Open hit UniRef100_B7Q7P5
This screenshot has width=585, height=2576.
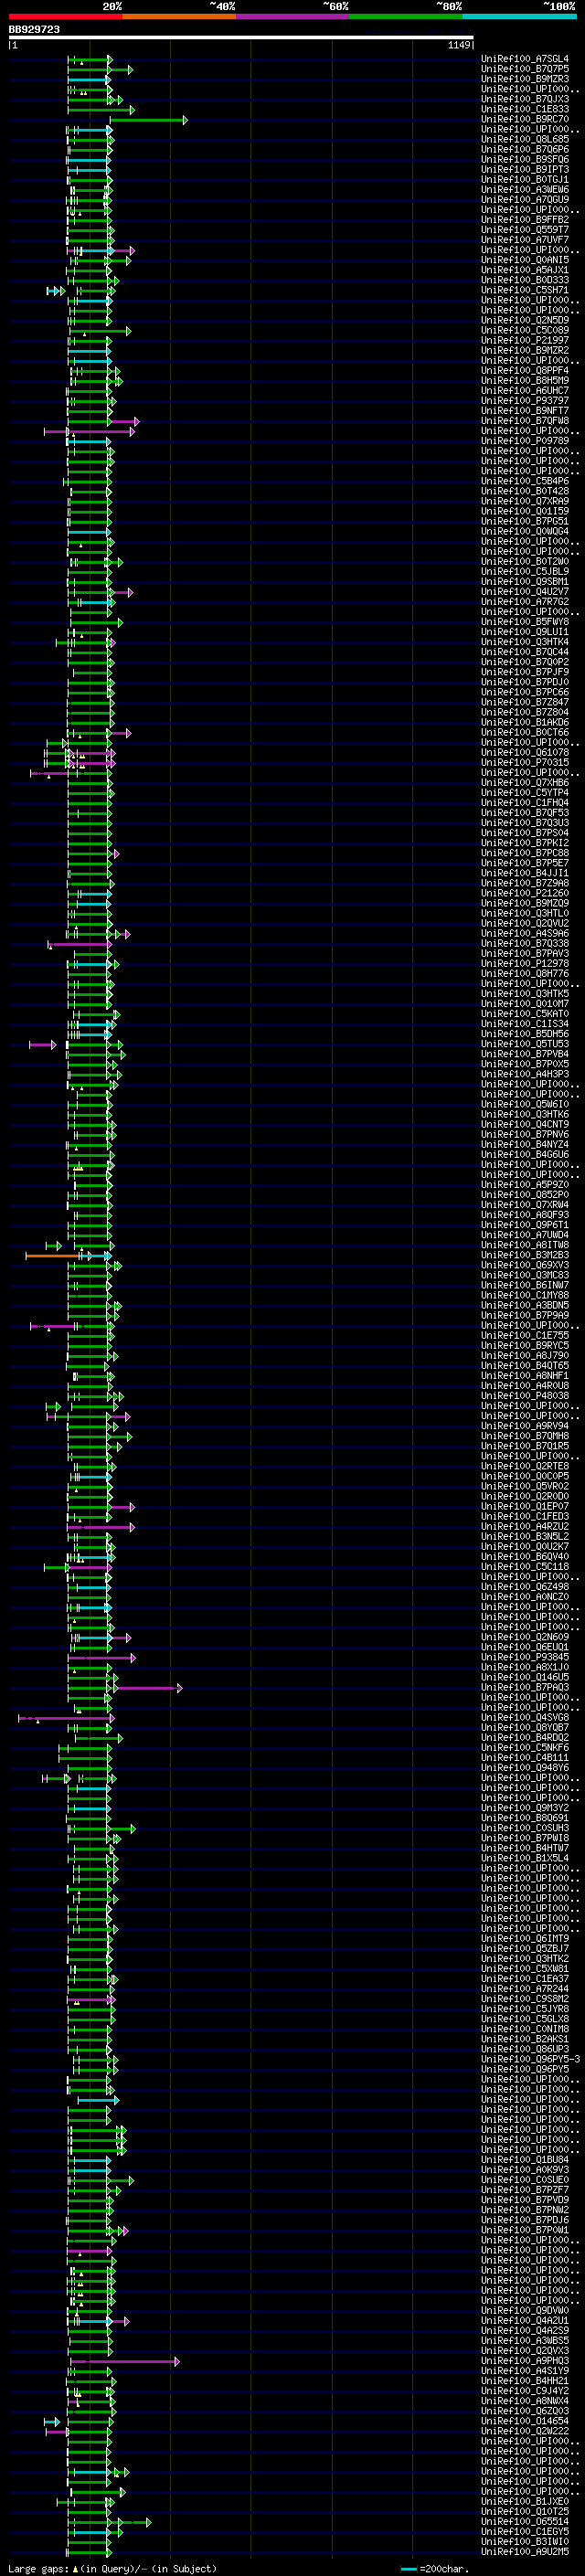click(525, 69)
